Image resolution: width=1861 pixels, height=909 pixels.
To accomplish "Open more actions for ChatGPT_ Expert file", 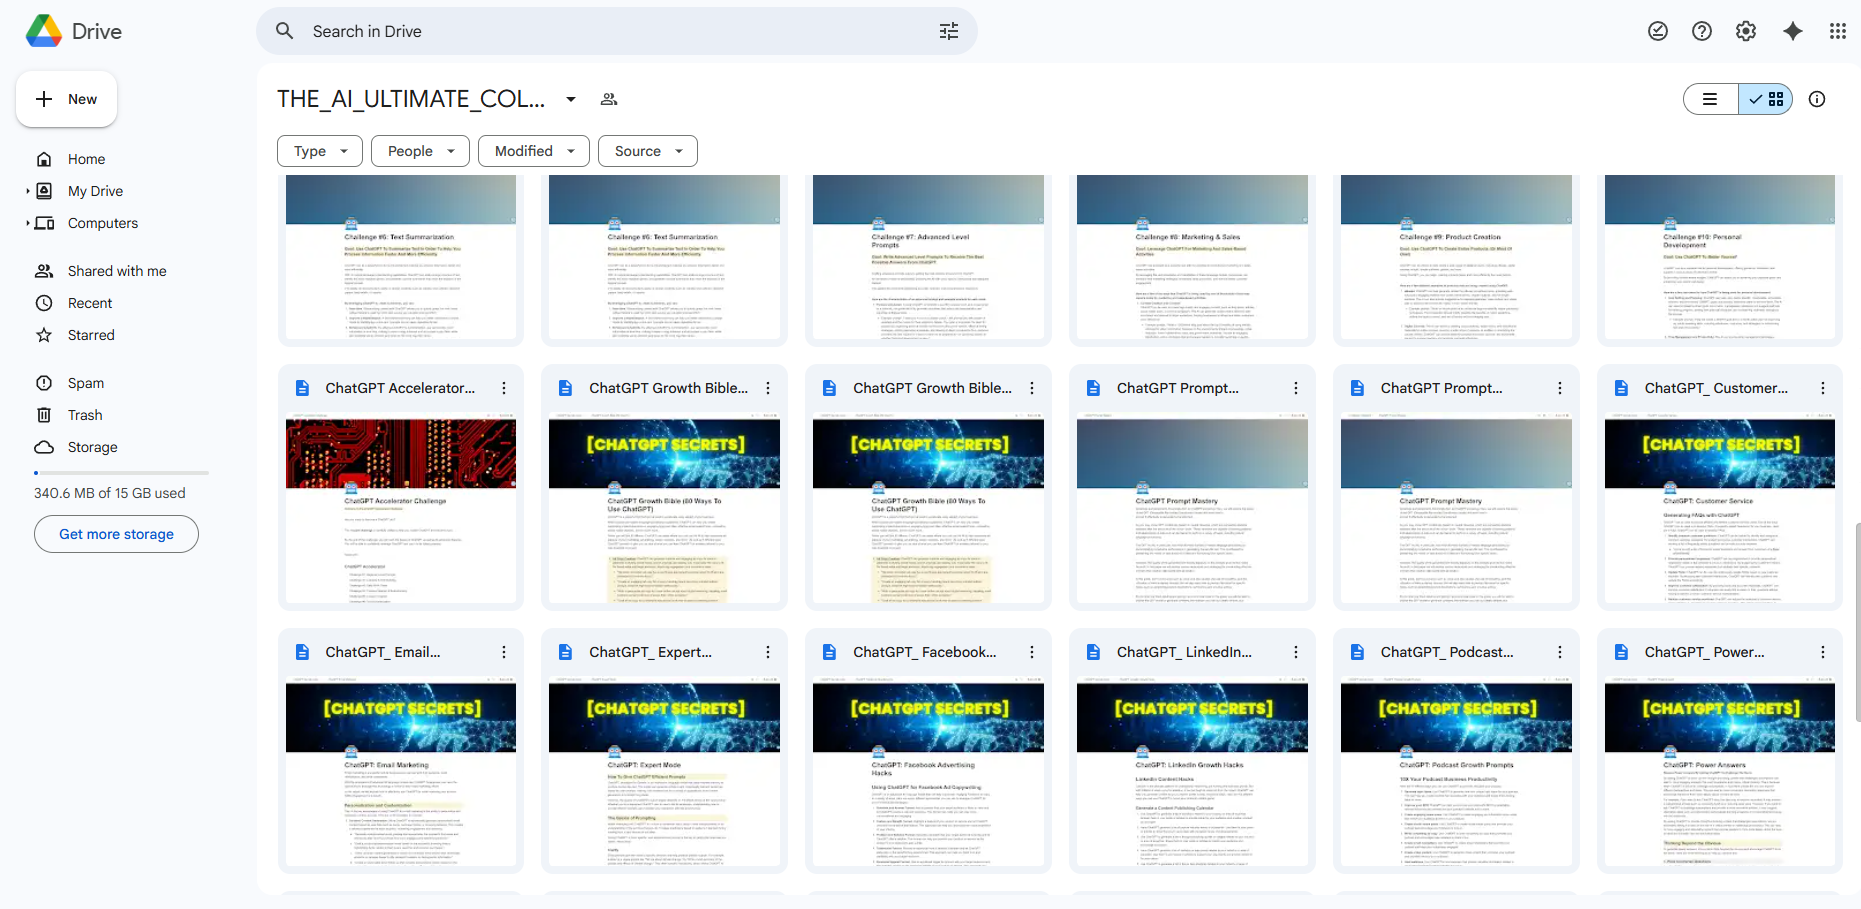I will pyautogui.click(x=768, y=652).
